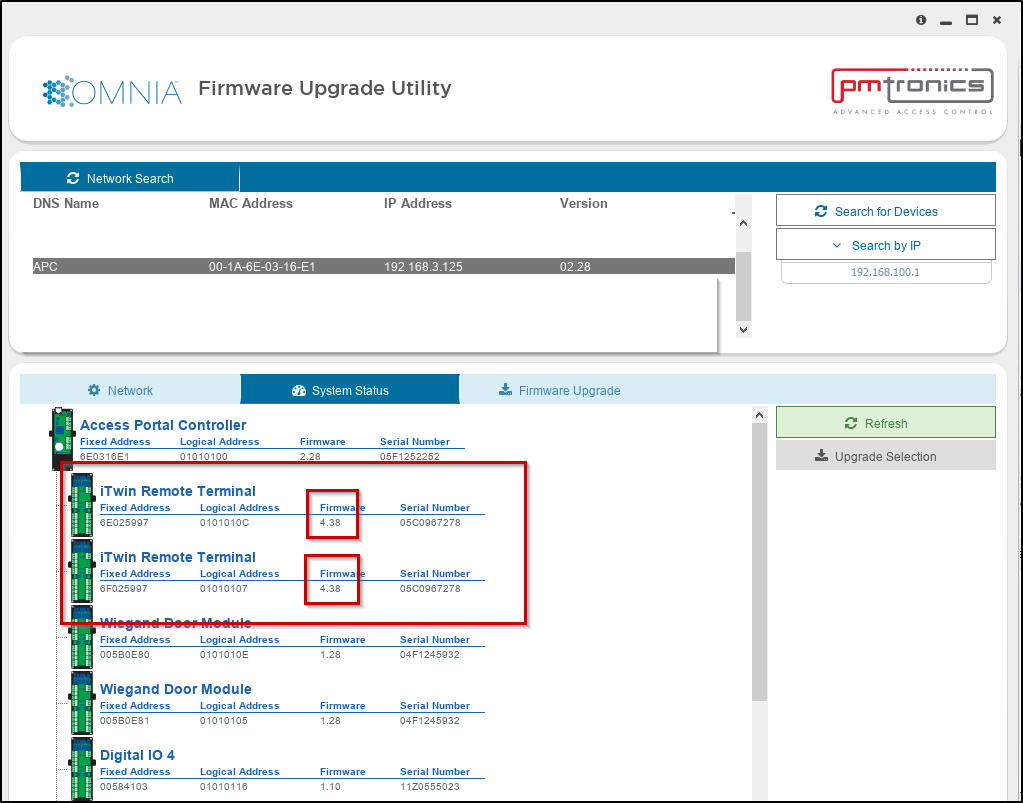Image resolution: width=1023 pixels, height=803 pixels.
Task: Expand the Search by IP option
Action: [885, 245]
